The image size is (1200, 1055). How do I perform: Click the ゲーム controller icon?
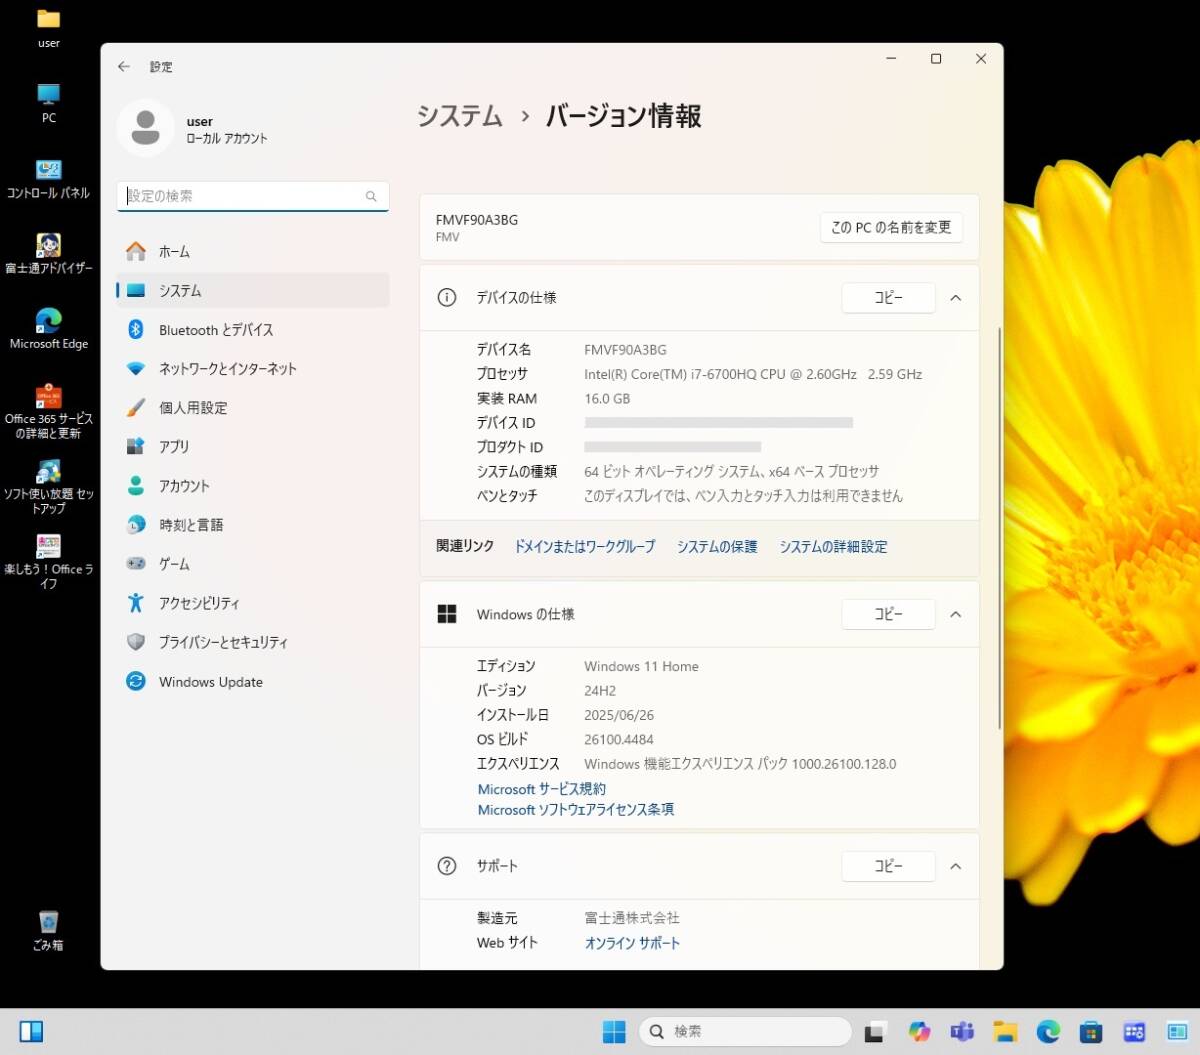coord(136,564)
